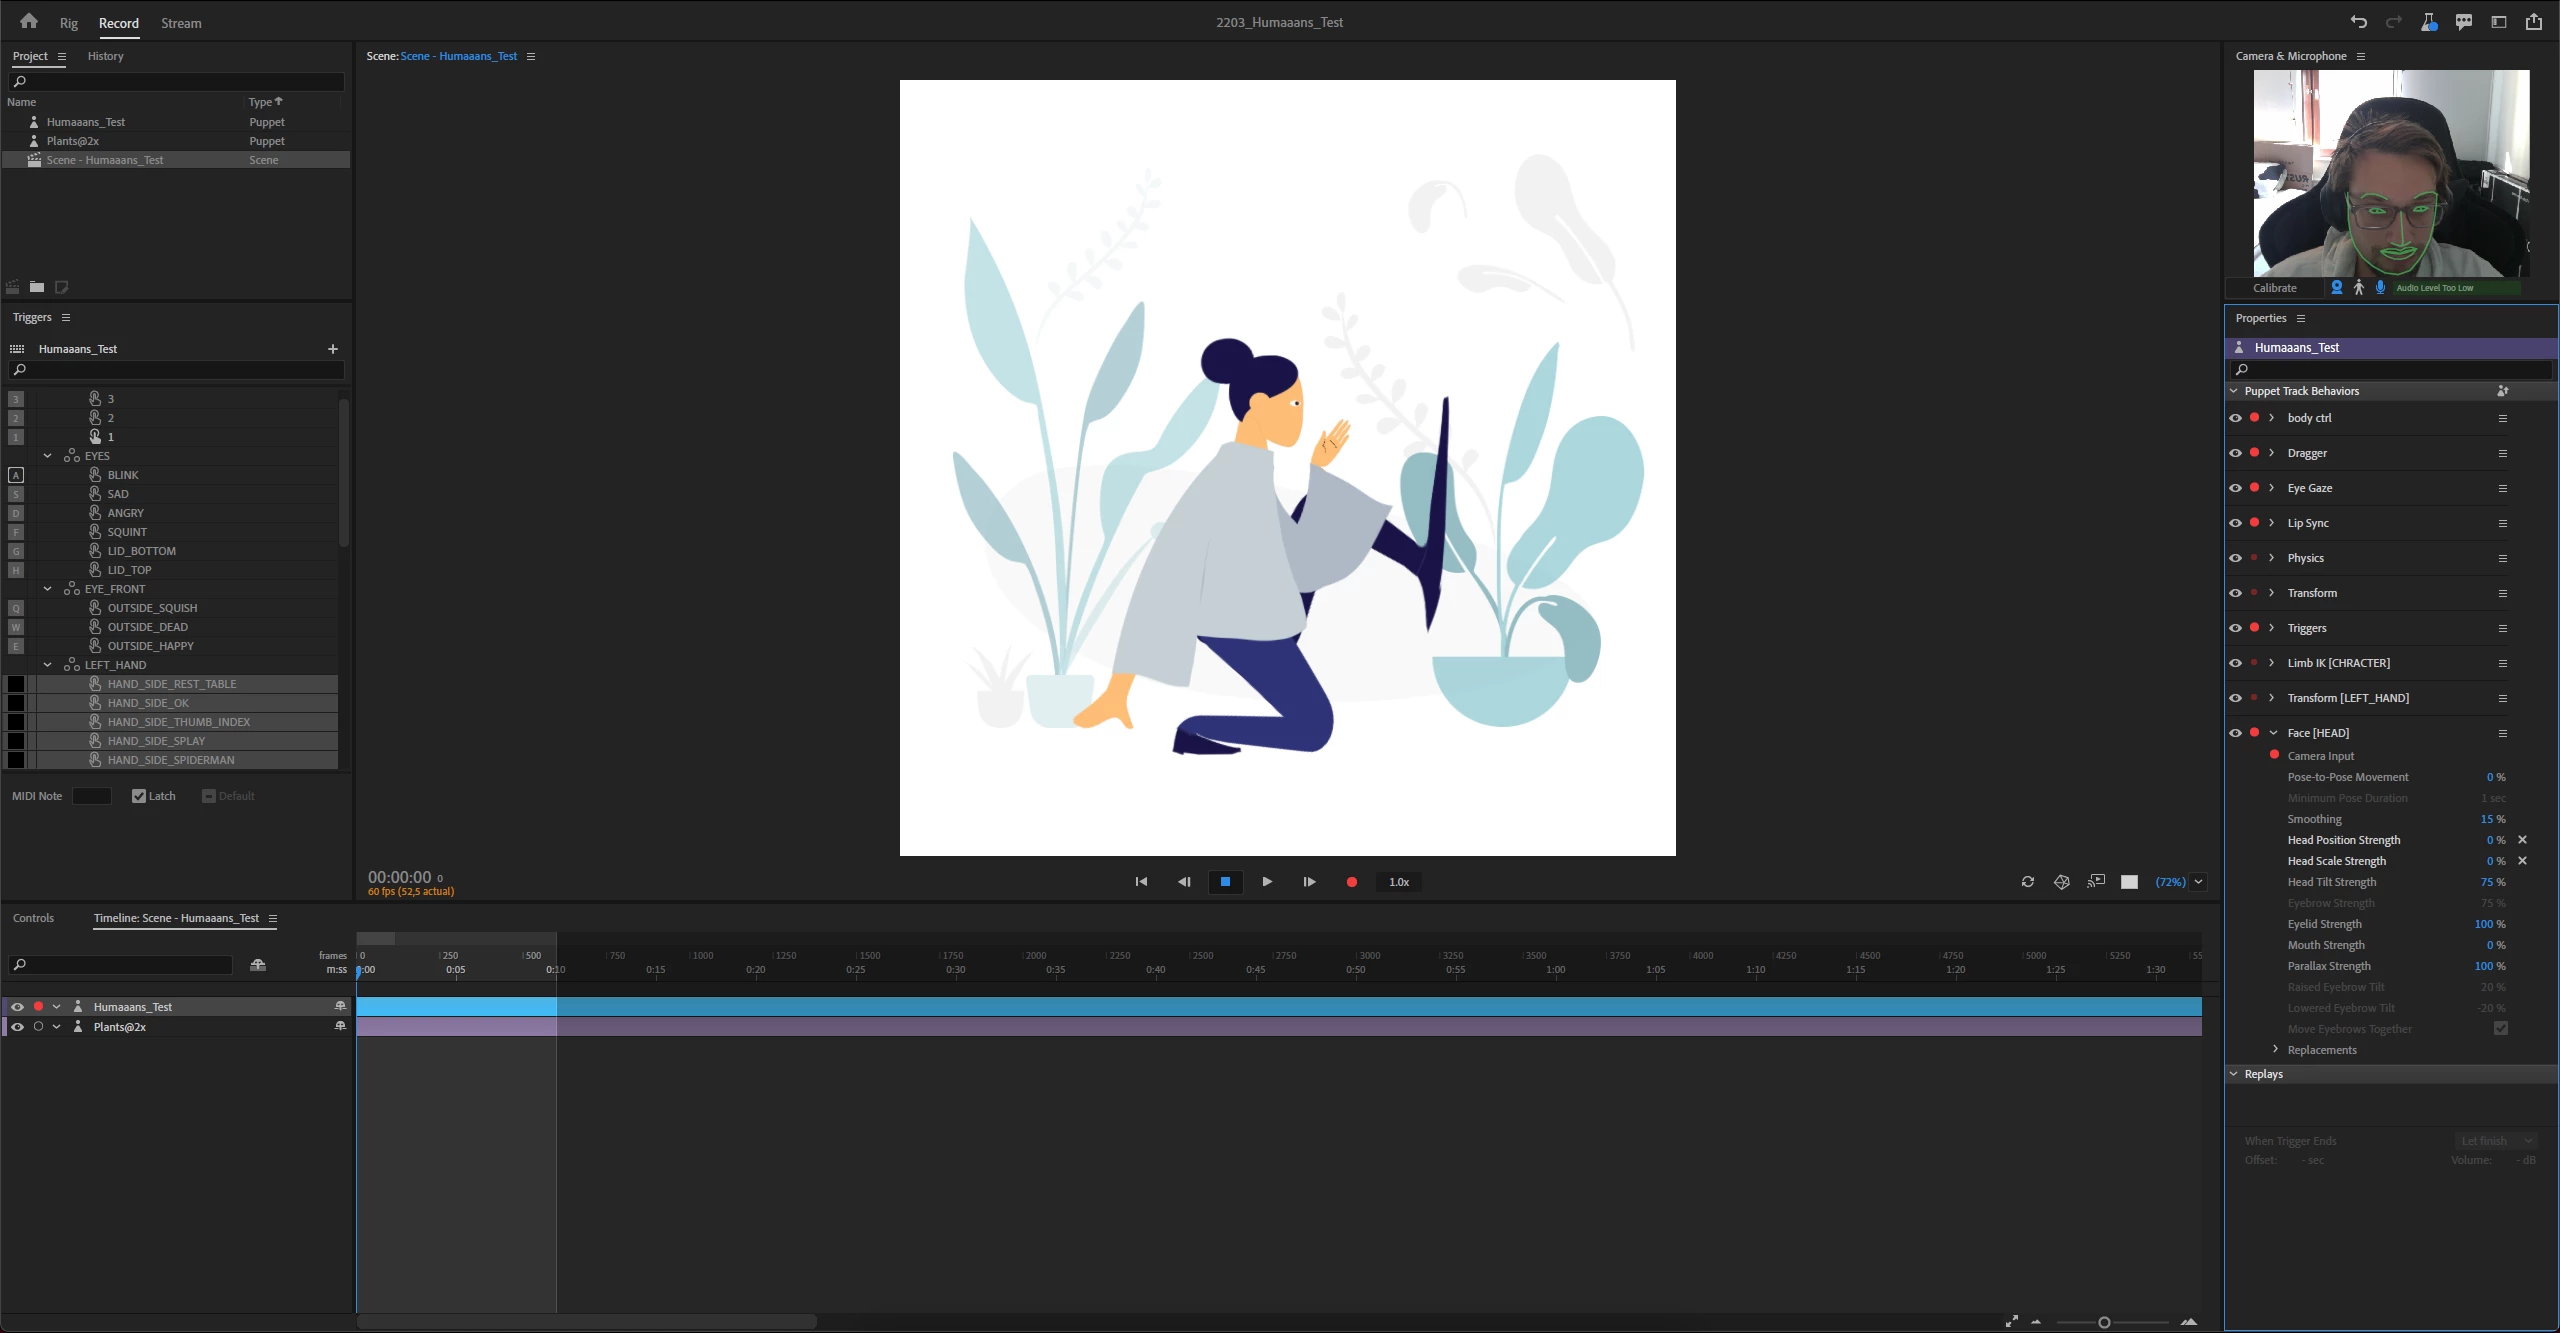Go to the start of the scene

coord(1141,882)
